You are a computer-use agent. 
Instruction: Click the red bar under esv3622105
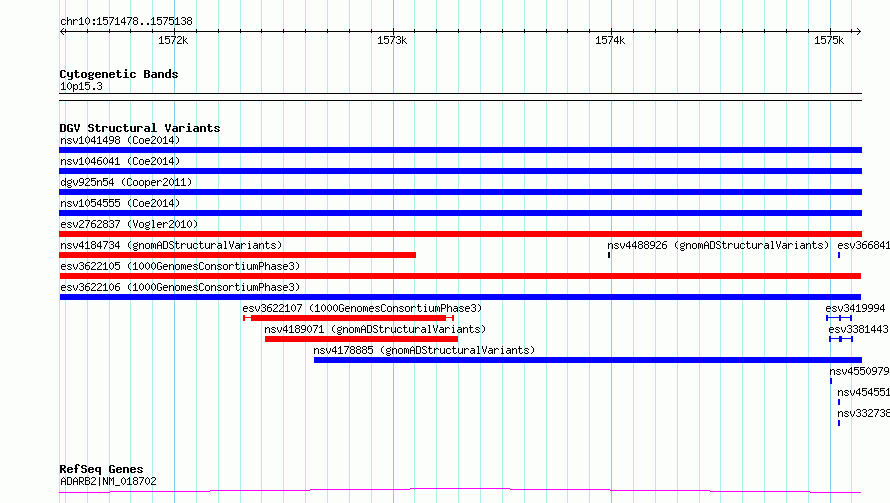click(x=460, y=276)
